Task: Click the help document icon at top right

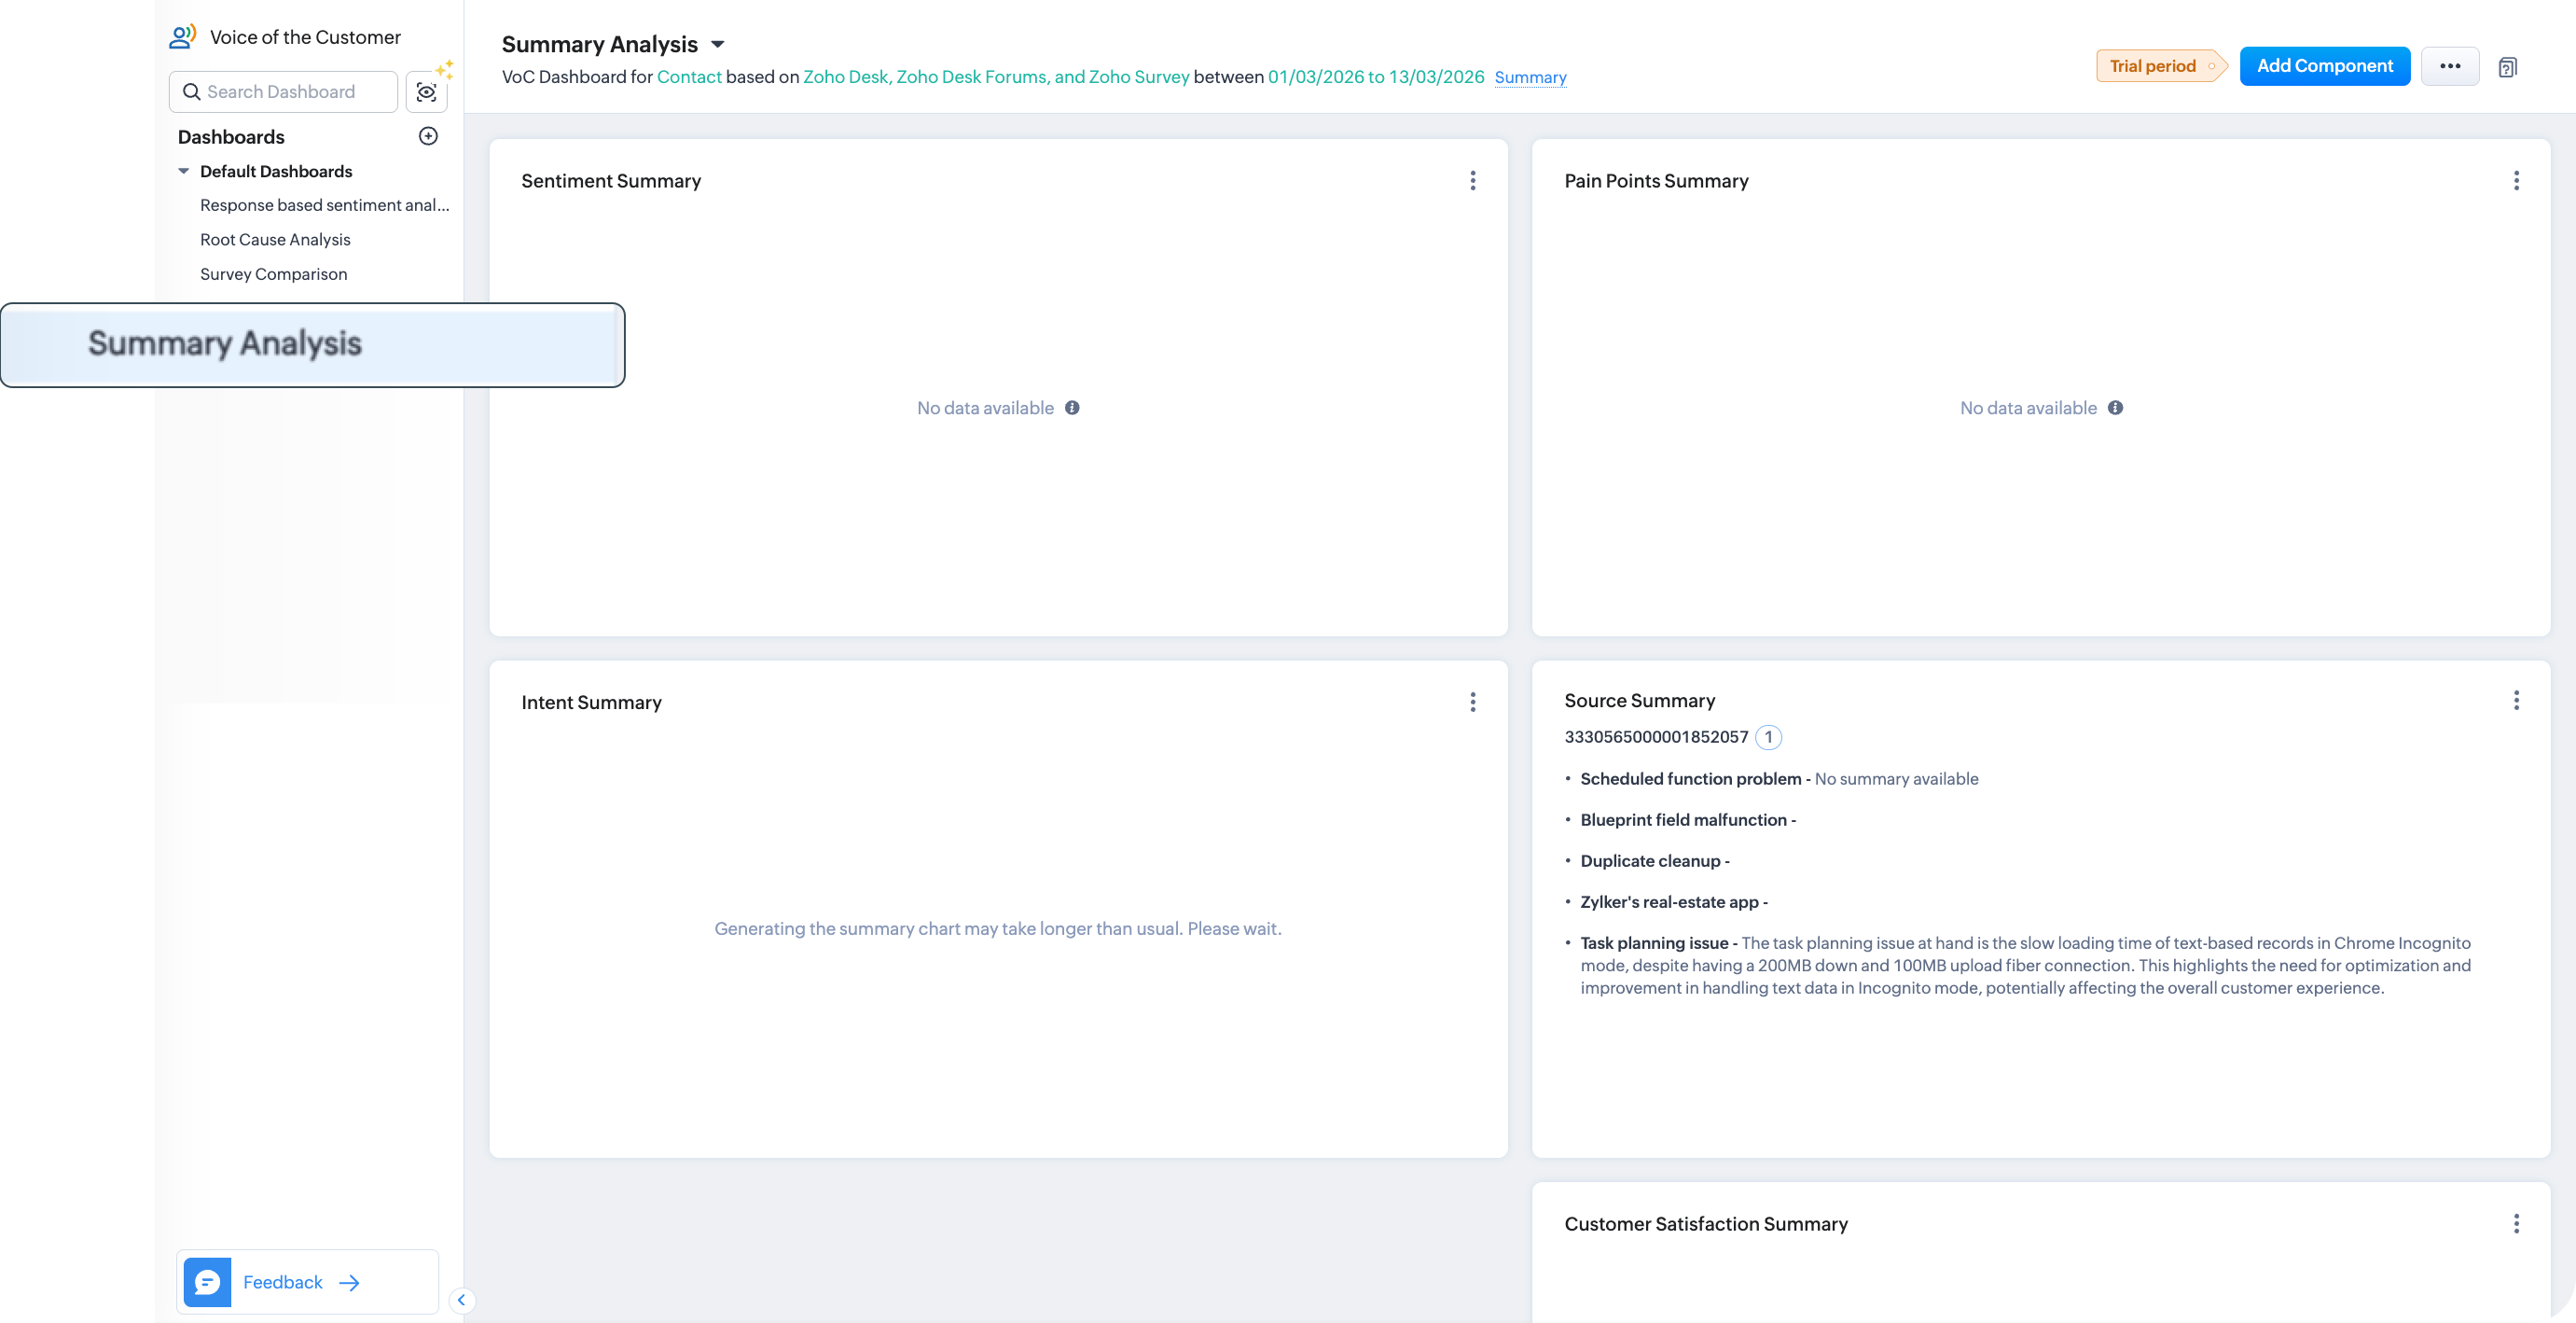Action: (x=2507, y=67)
